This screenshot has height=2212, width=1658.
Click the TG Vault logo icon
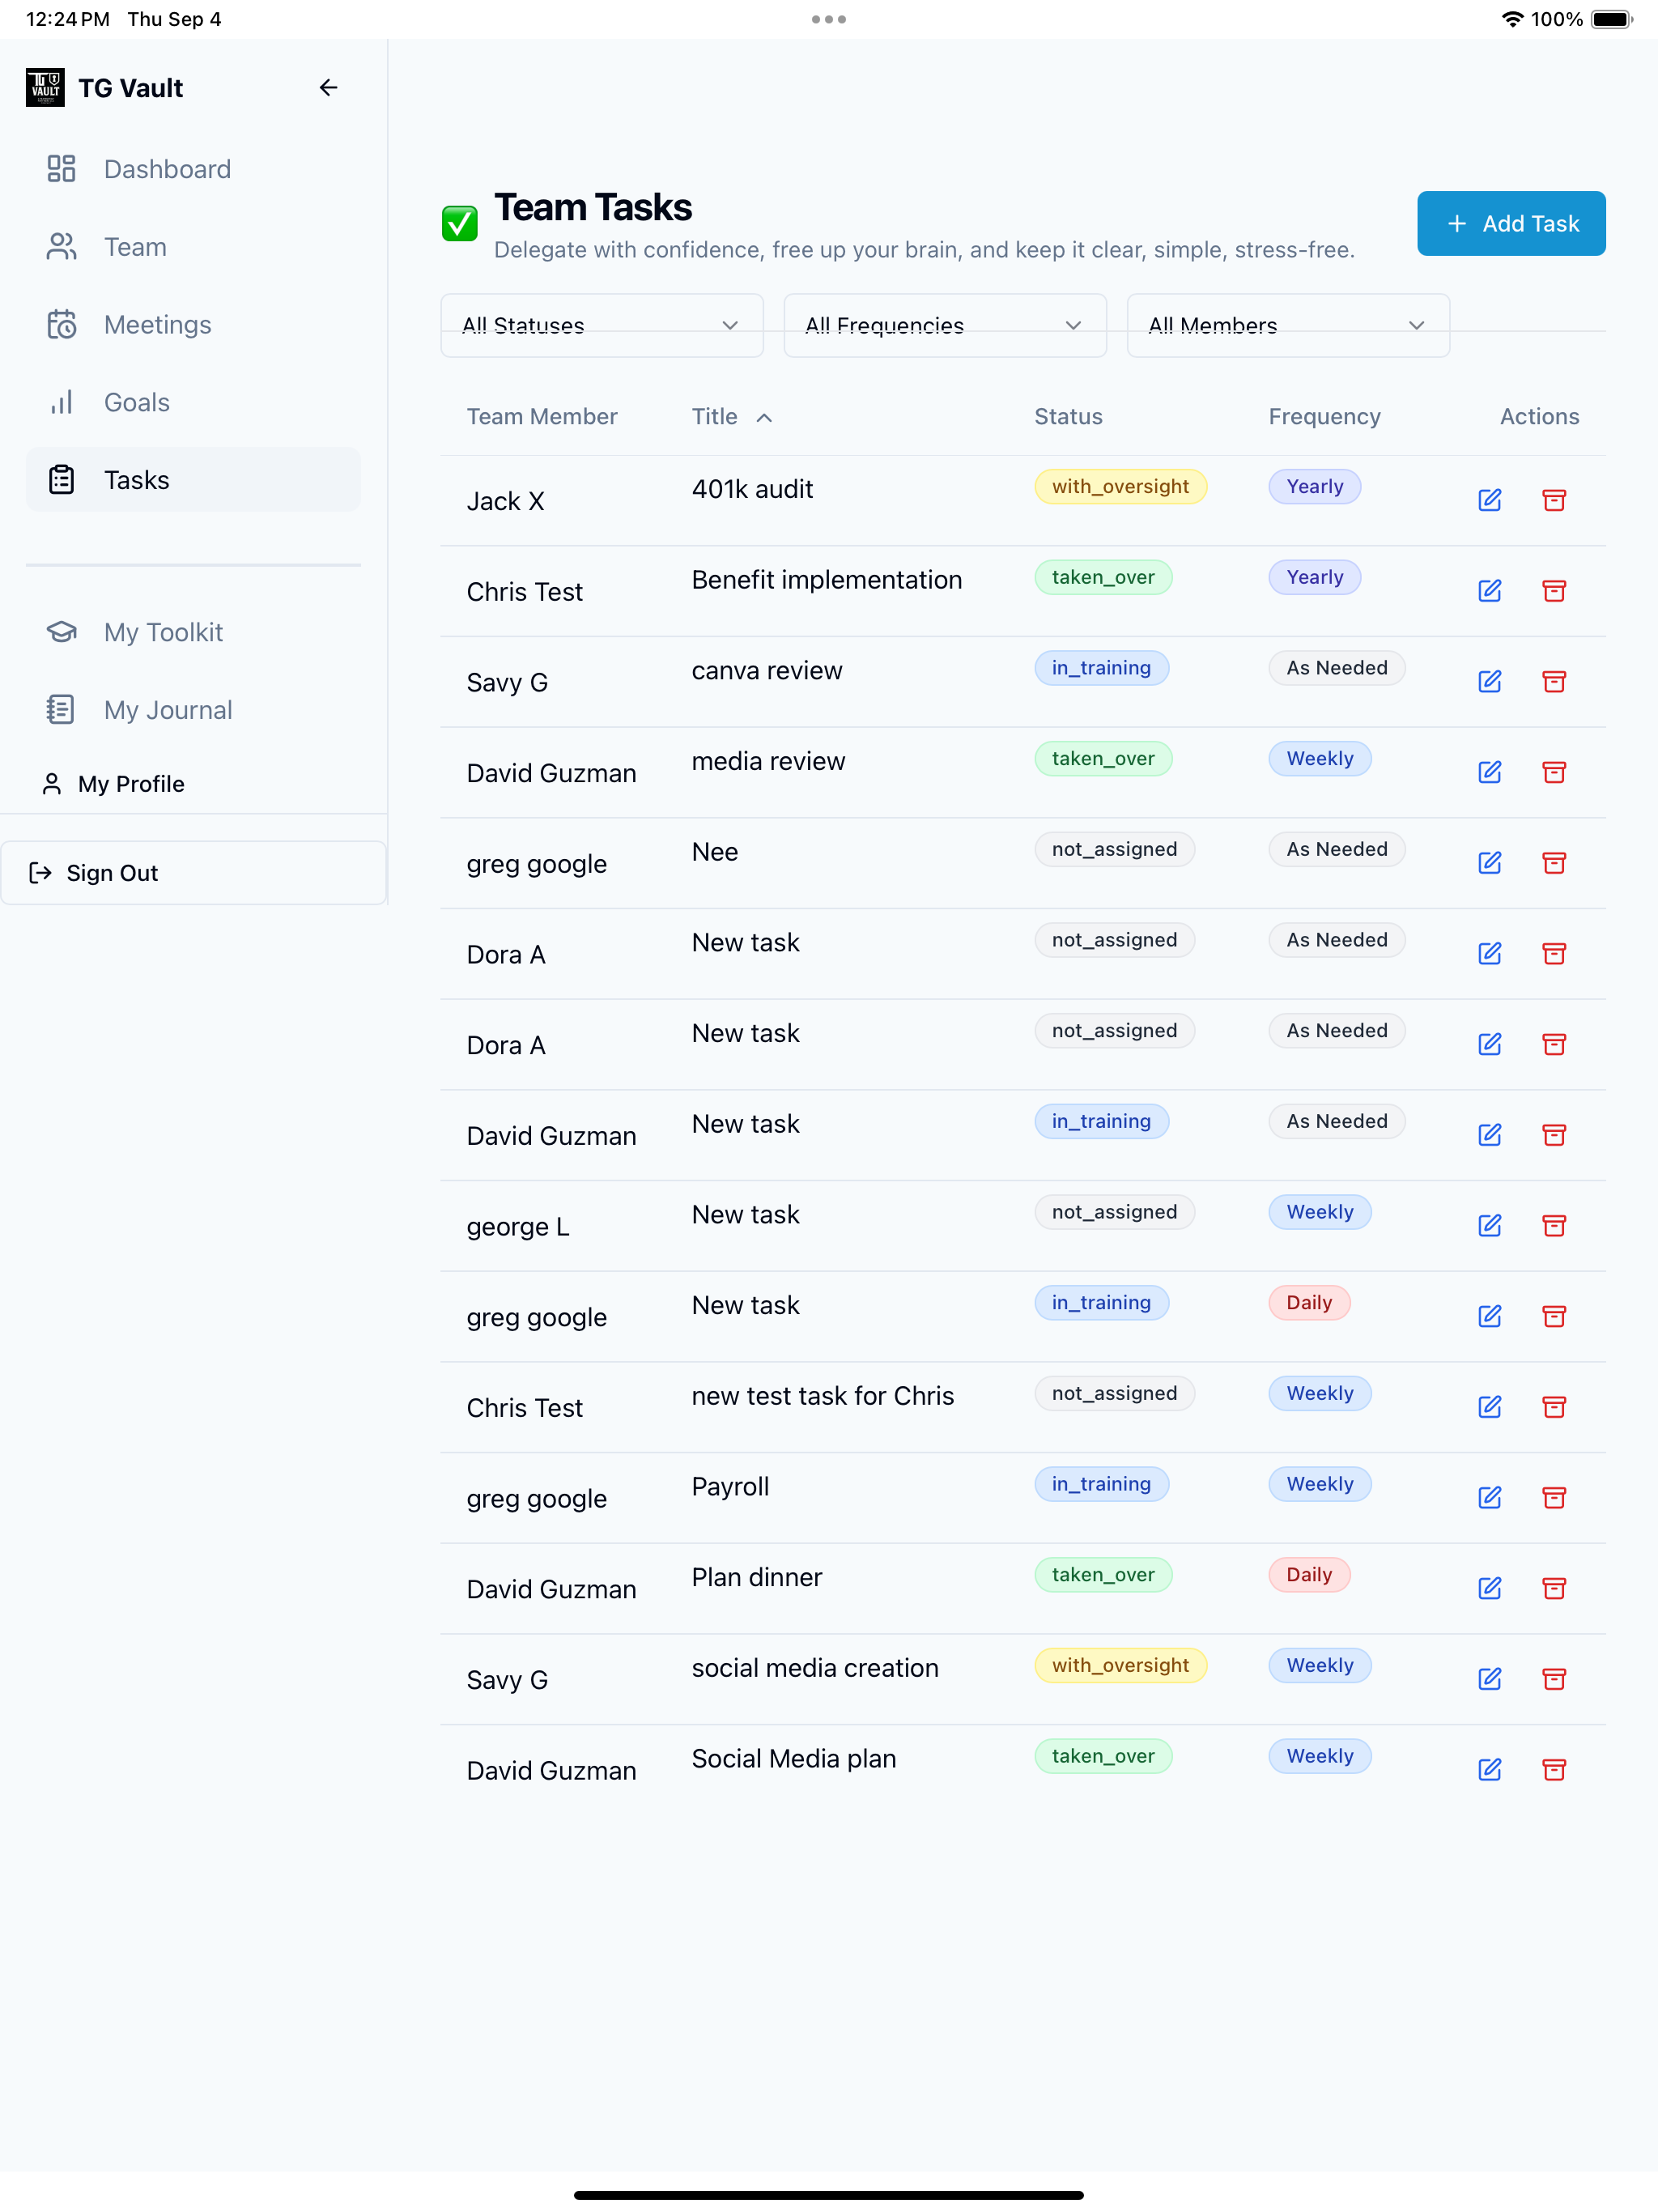(x=45, y=88)
